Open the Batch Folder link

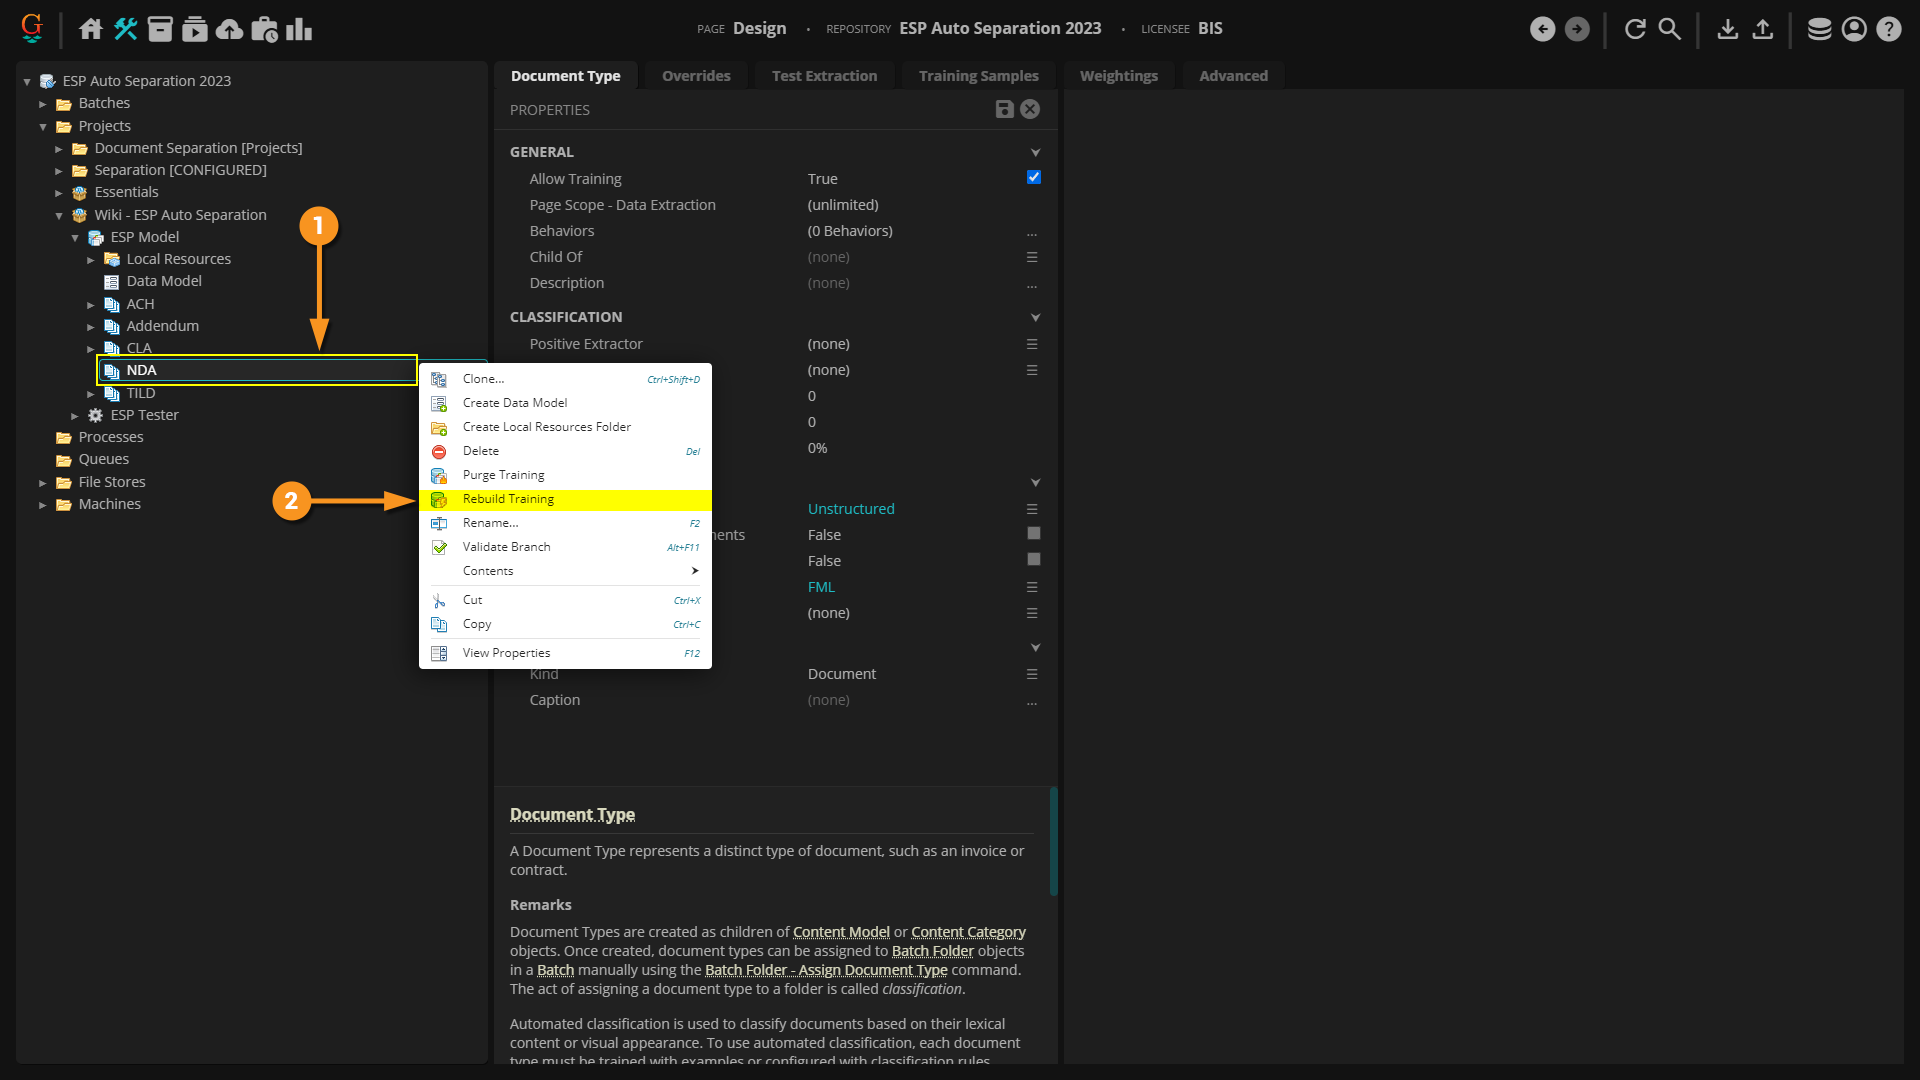[x=932, y=951]
